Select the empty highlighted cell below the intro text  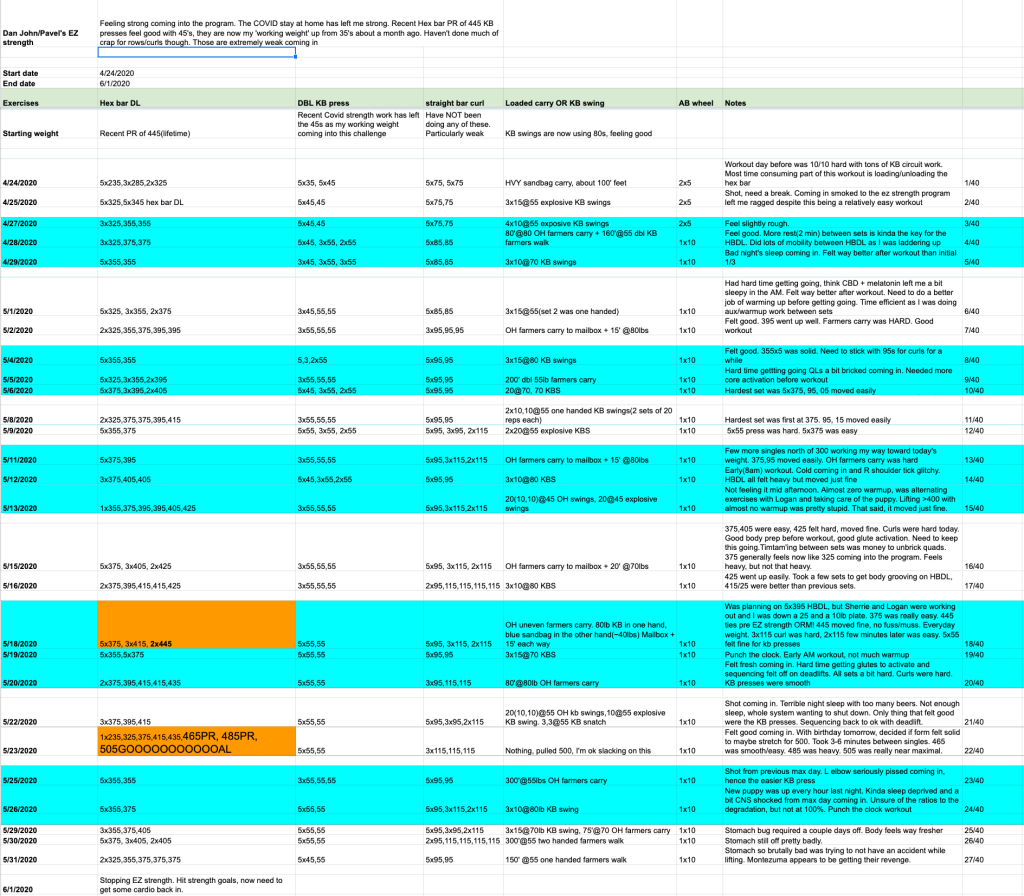(x=197, y=52)
